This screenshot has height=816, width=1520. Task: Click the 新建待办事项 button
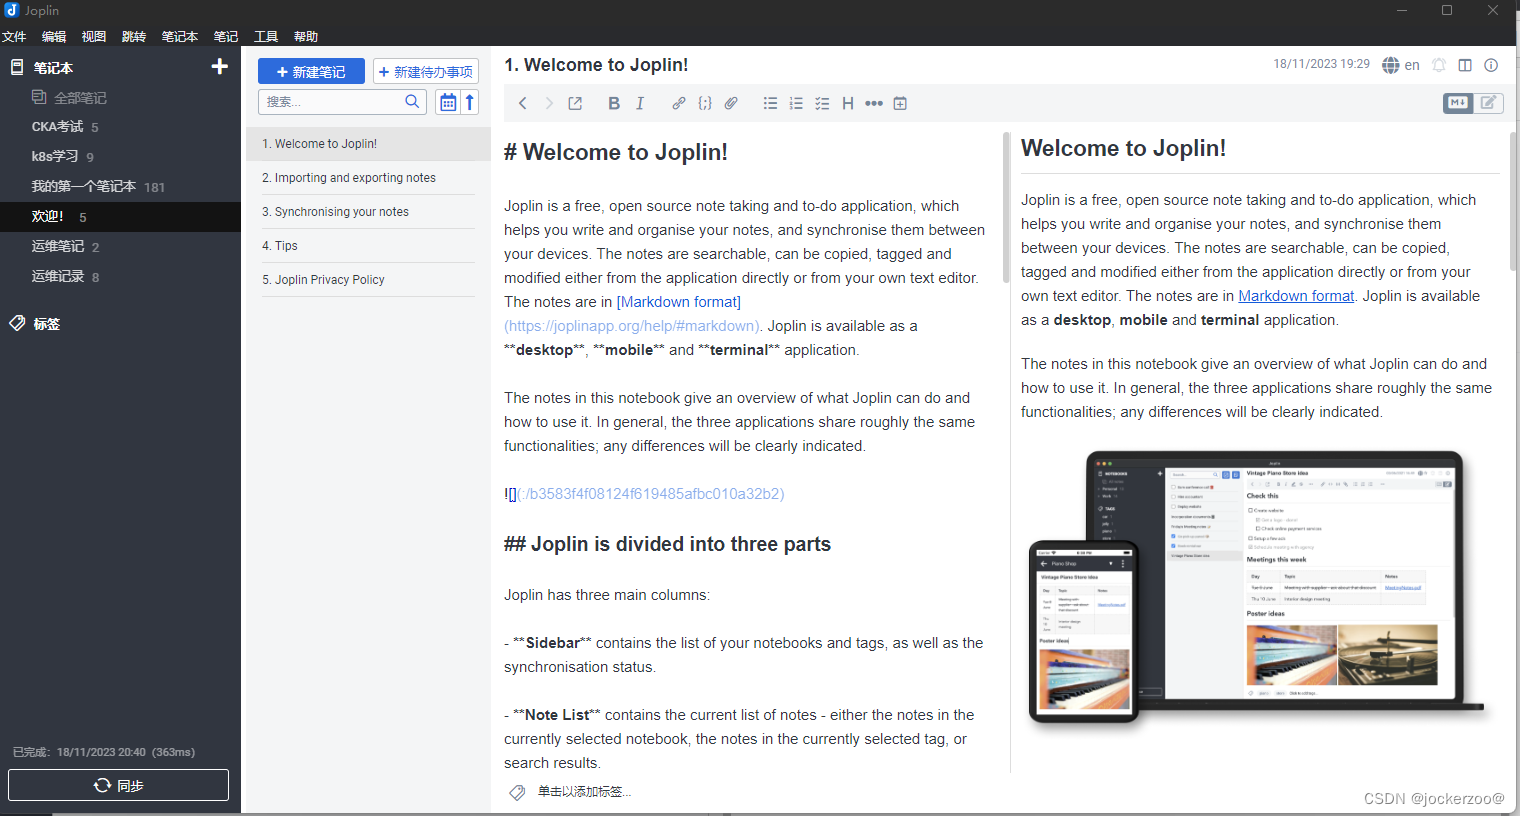pyautogui.click(x=426, y=72)
